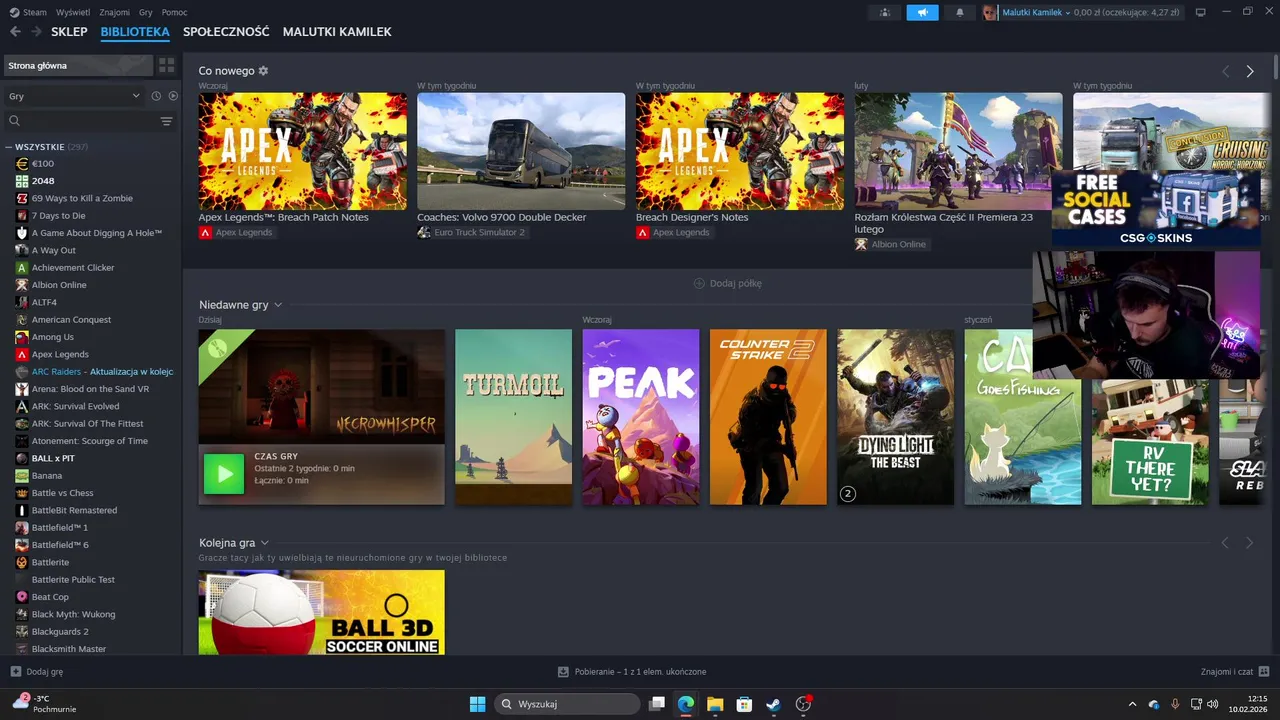The image size is (1280, 720).
Task: Open the PEAK game cover
Action: [641, 417]
